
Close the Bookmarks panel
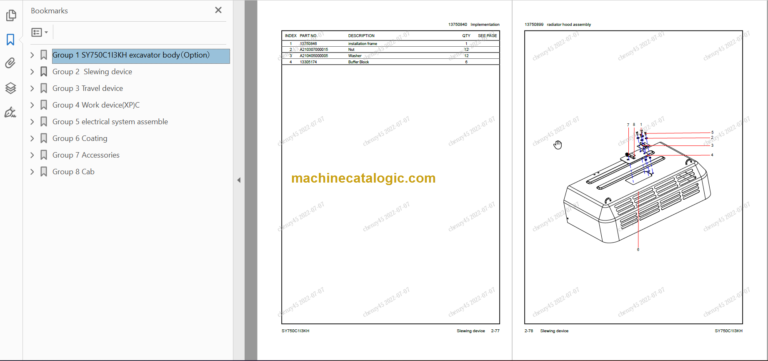point(218,10)
